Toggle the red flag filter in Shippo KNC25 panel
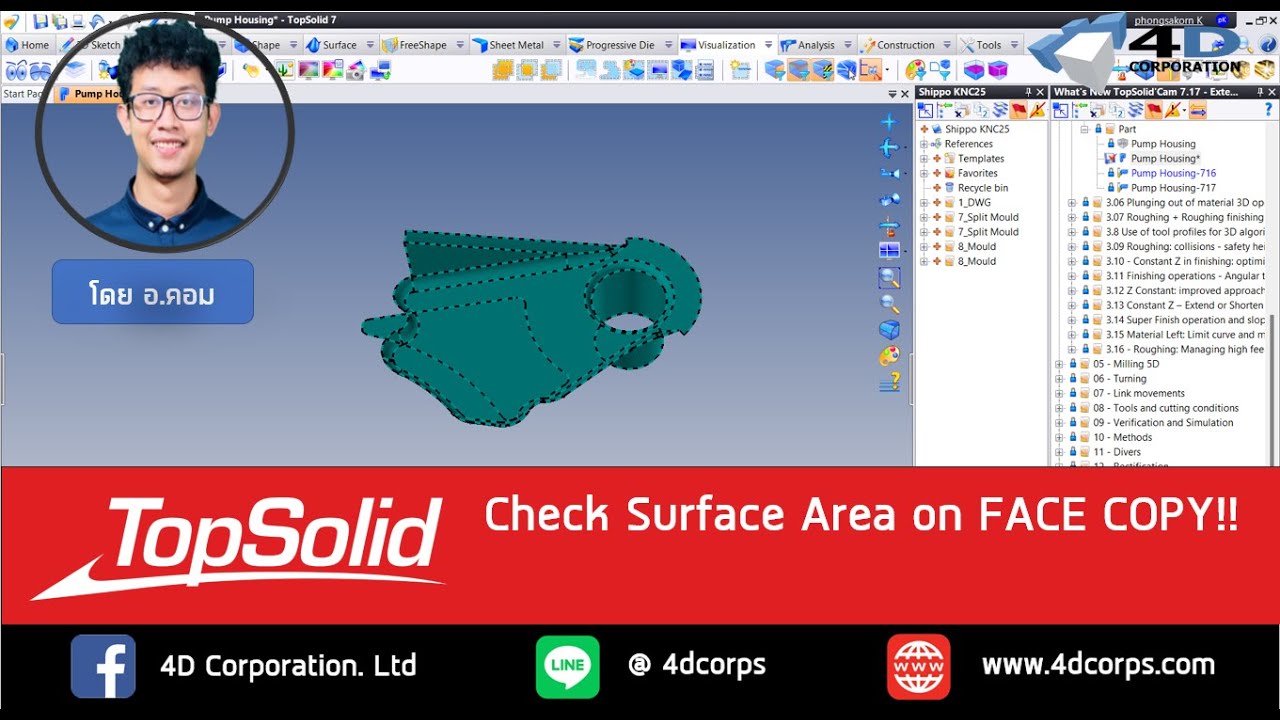This screenshot has height=720, width=1280. pos(1019,110)
